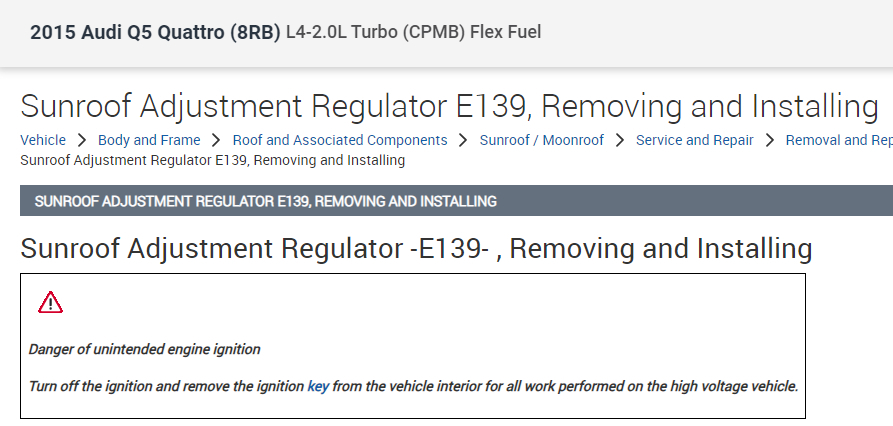Click the -E139- heading below the gray bar
Viewport: 893px width, 426px height.
(x=416, y=248)
